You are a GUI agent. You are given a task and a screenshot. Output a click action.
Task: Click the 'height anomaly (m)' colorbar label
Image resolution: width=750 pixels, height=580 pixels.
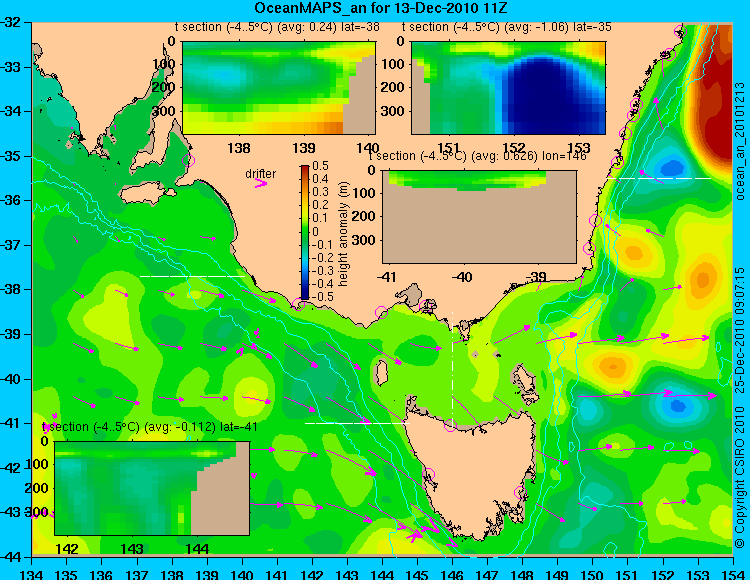(x=343, y=234)
